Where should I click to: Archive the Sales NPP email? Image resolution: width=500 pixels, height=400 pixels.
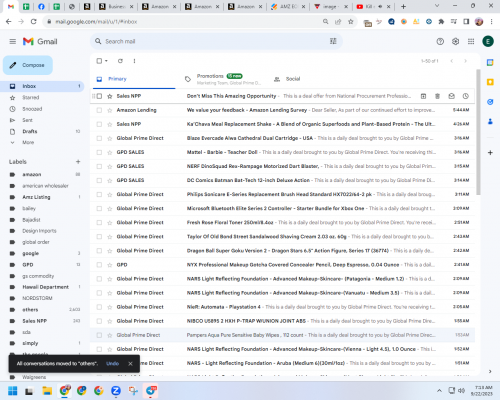pos(423,96)
